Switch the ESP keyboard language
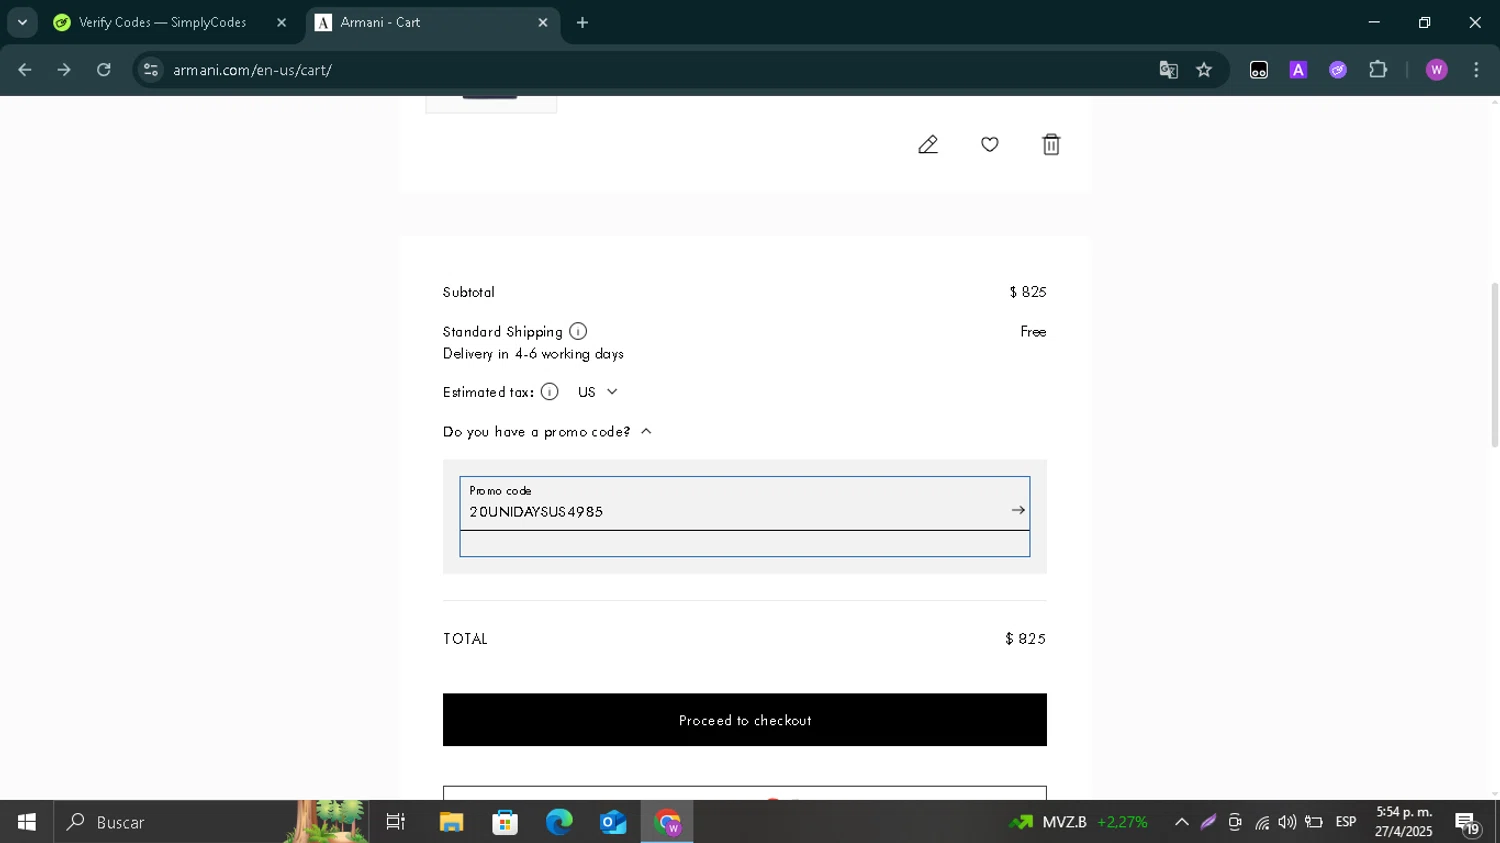Screen dimensions: 1500x843 click(x=1346, y=822)
